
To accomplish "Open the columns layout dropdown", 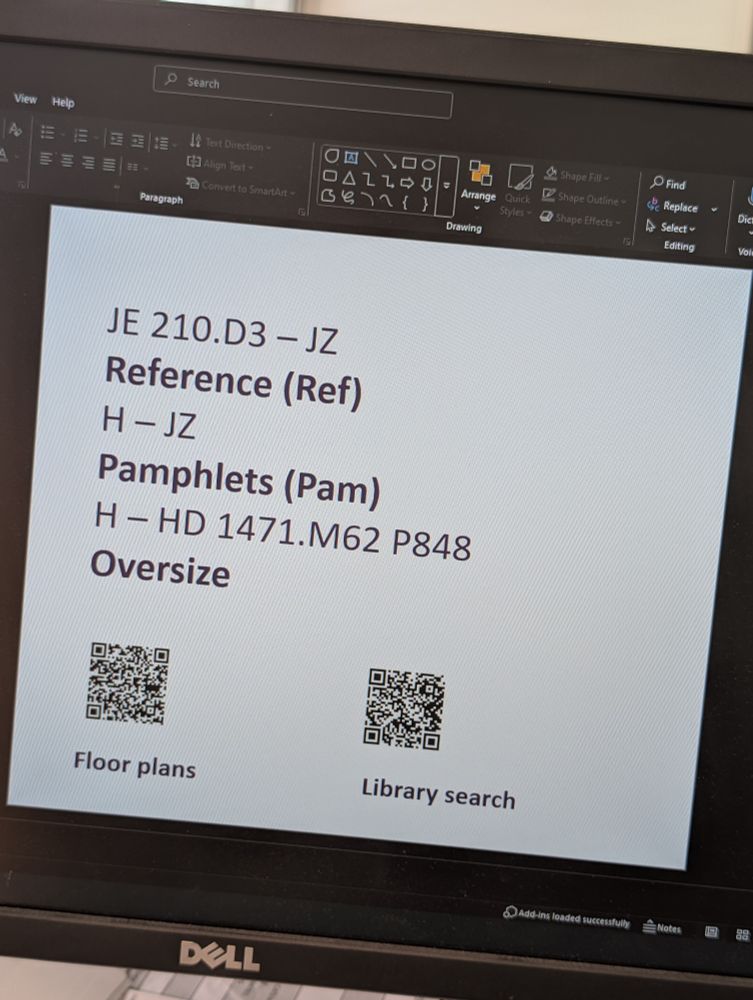I will click(136, 166).
